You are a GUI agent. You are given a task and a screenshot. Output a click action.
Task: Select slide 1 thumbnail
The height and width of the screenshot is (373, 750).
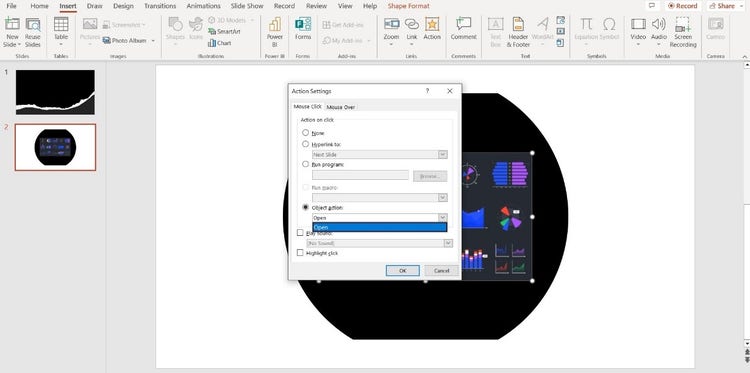pyautogui.click(x=55, y=92)
